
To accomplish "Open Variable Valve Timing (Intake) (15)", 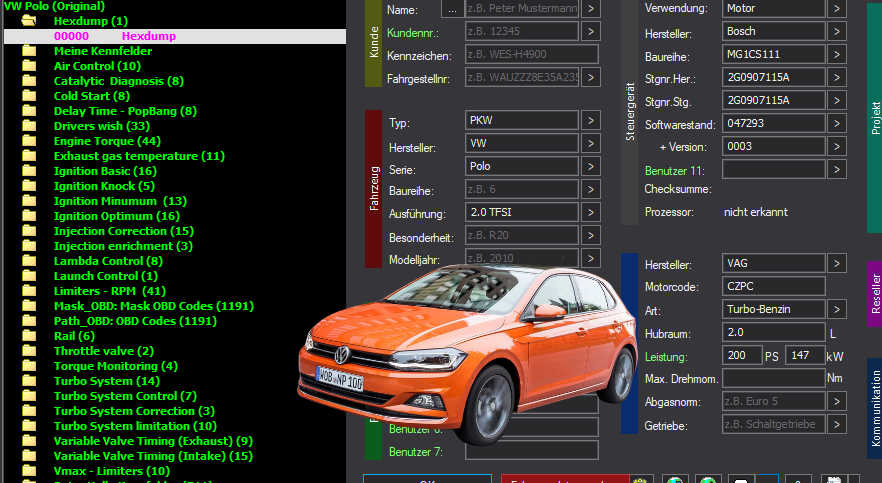I will (x=153, y=456).
